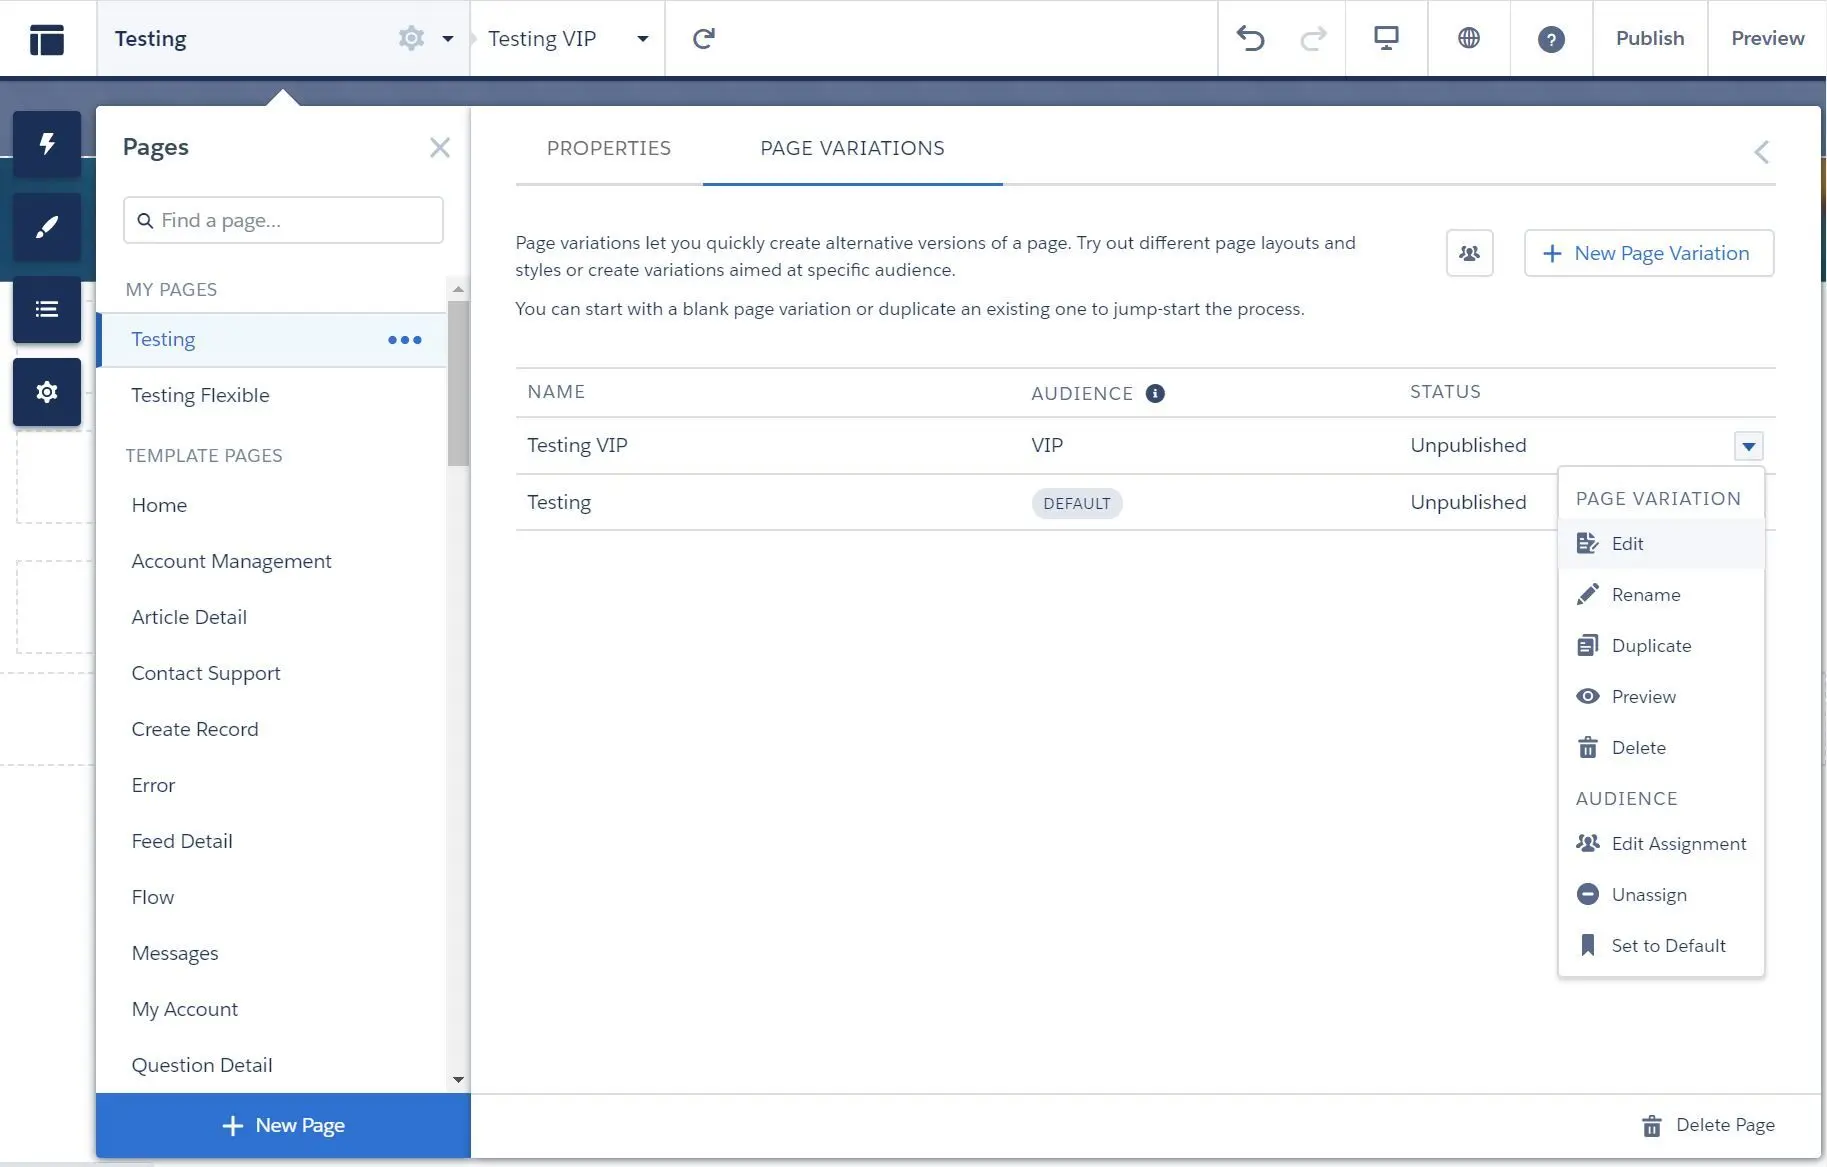The width and height of the screenshot is (1827, 1167).
Task: Open the audiences icon button
Action: [x=1469, y=253]
